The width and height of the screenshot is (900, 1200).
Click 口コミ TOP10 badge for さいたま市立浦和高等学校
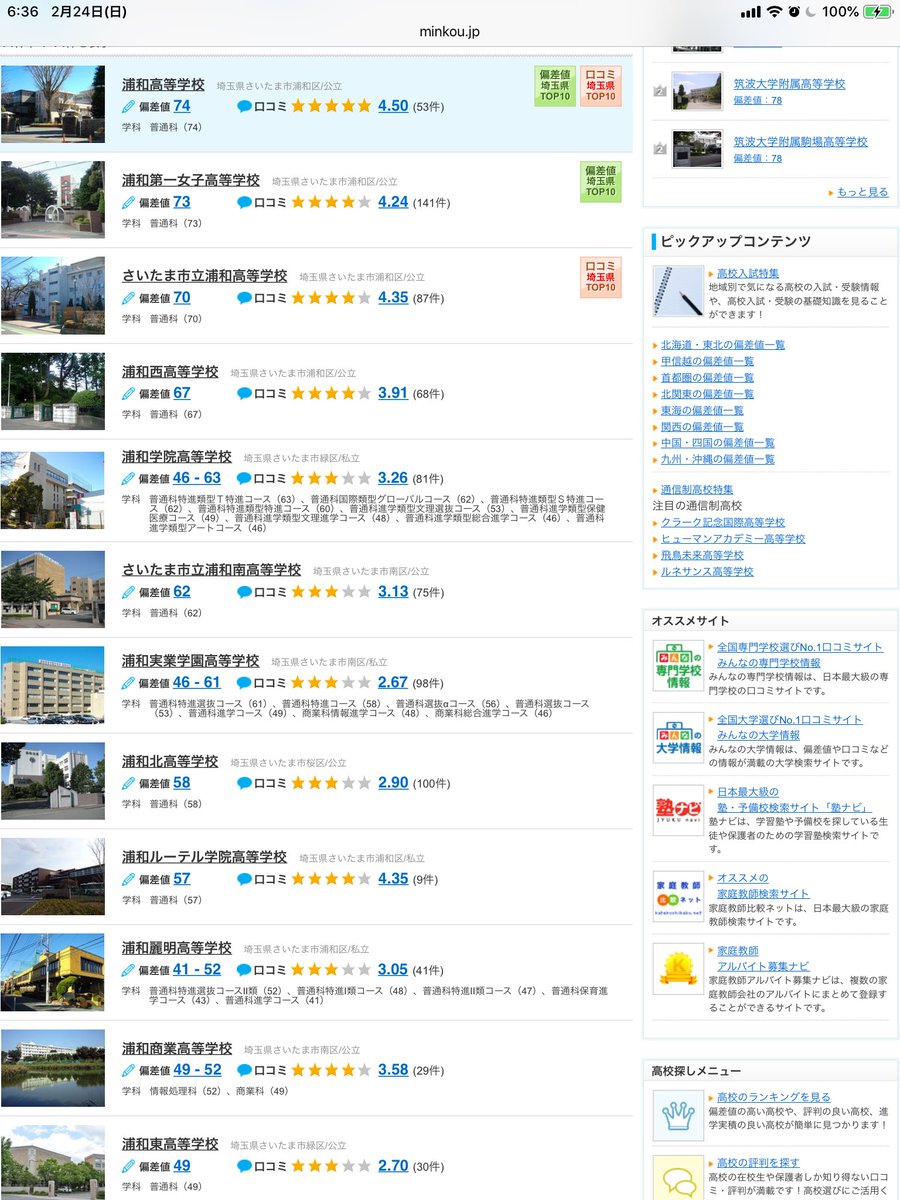click(x=601, y=277)
